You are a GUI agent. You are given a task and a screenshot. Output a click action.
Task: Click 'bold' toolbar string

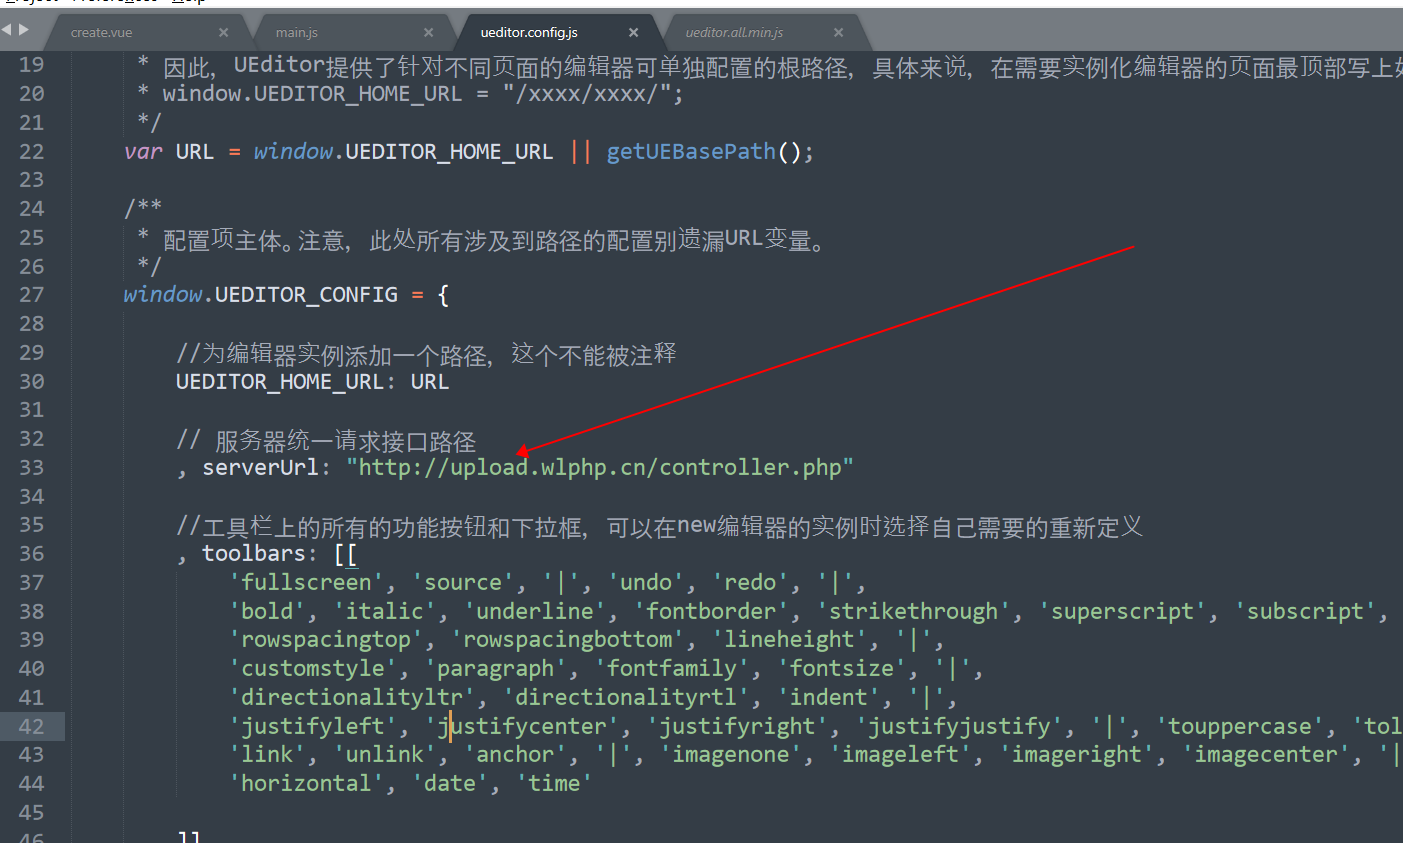[267, 611]
